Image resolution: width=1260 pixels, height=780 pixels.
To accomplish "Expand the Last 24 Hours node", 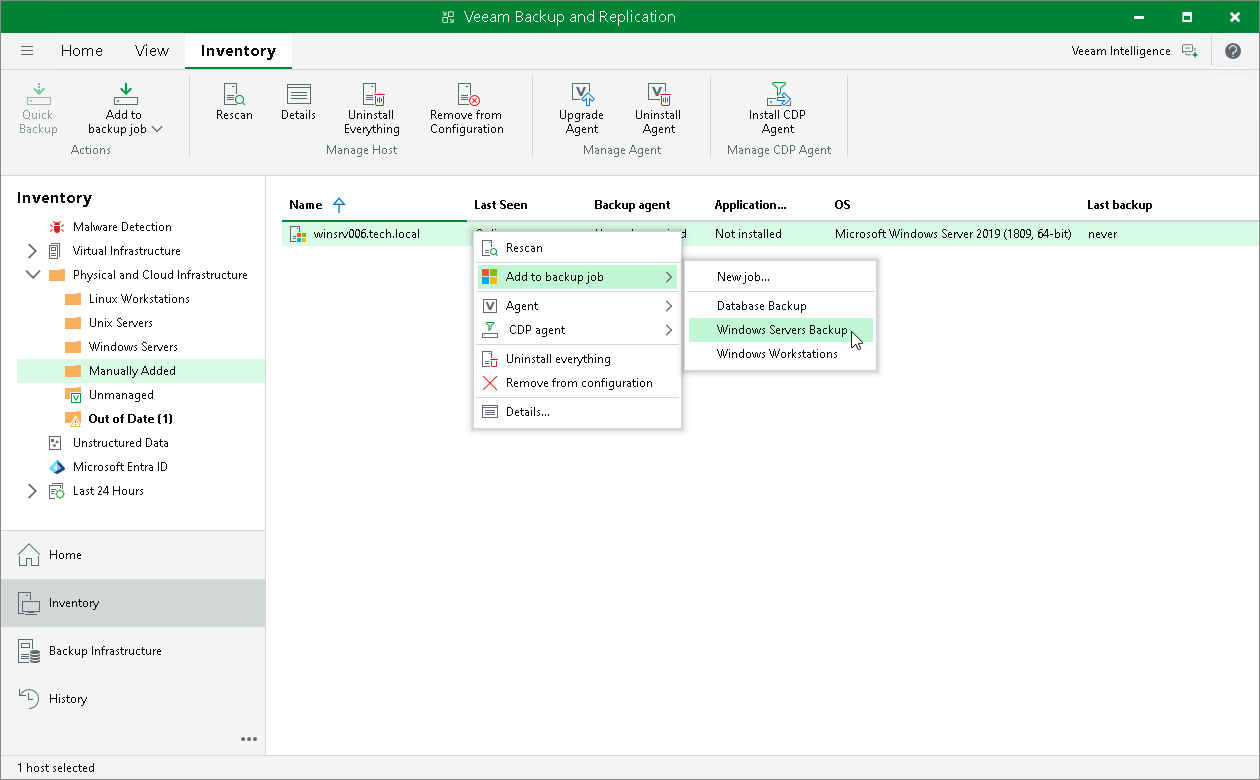I will pyautogui.click(x=32, y=491).
